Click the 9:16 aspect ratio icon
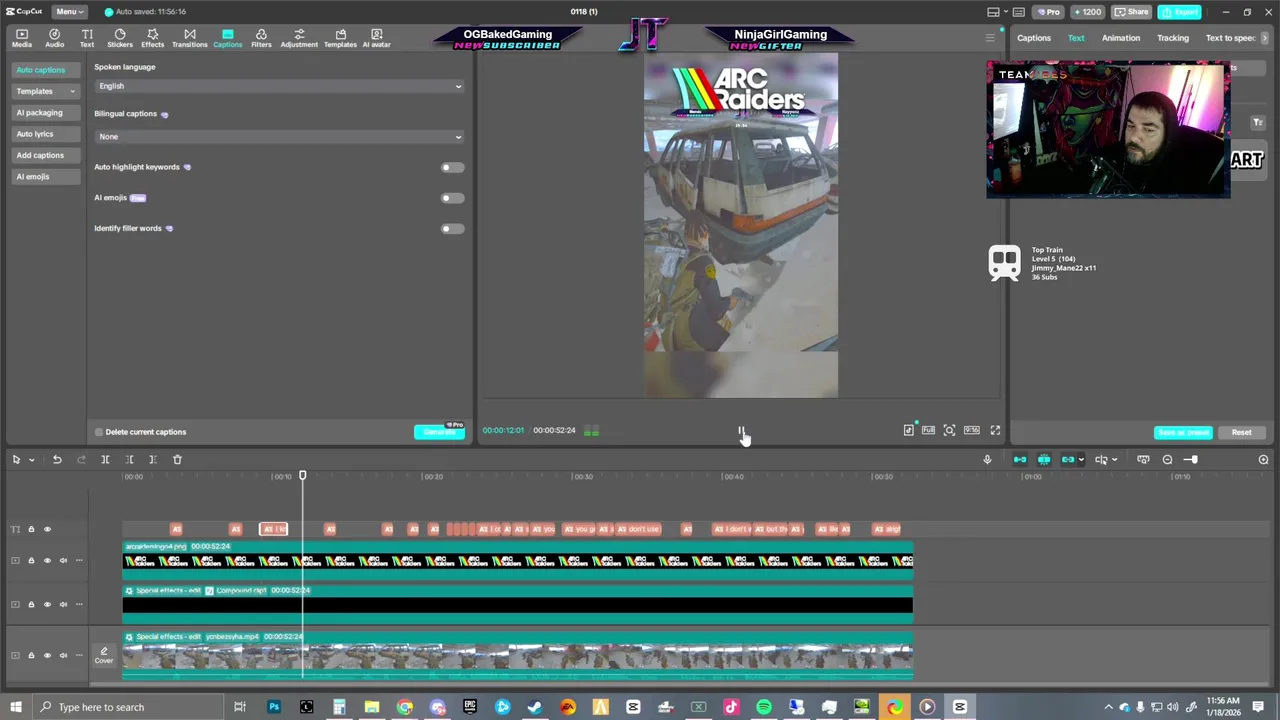The height and width of the screenshot is (720, 1280). [971, 430]
